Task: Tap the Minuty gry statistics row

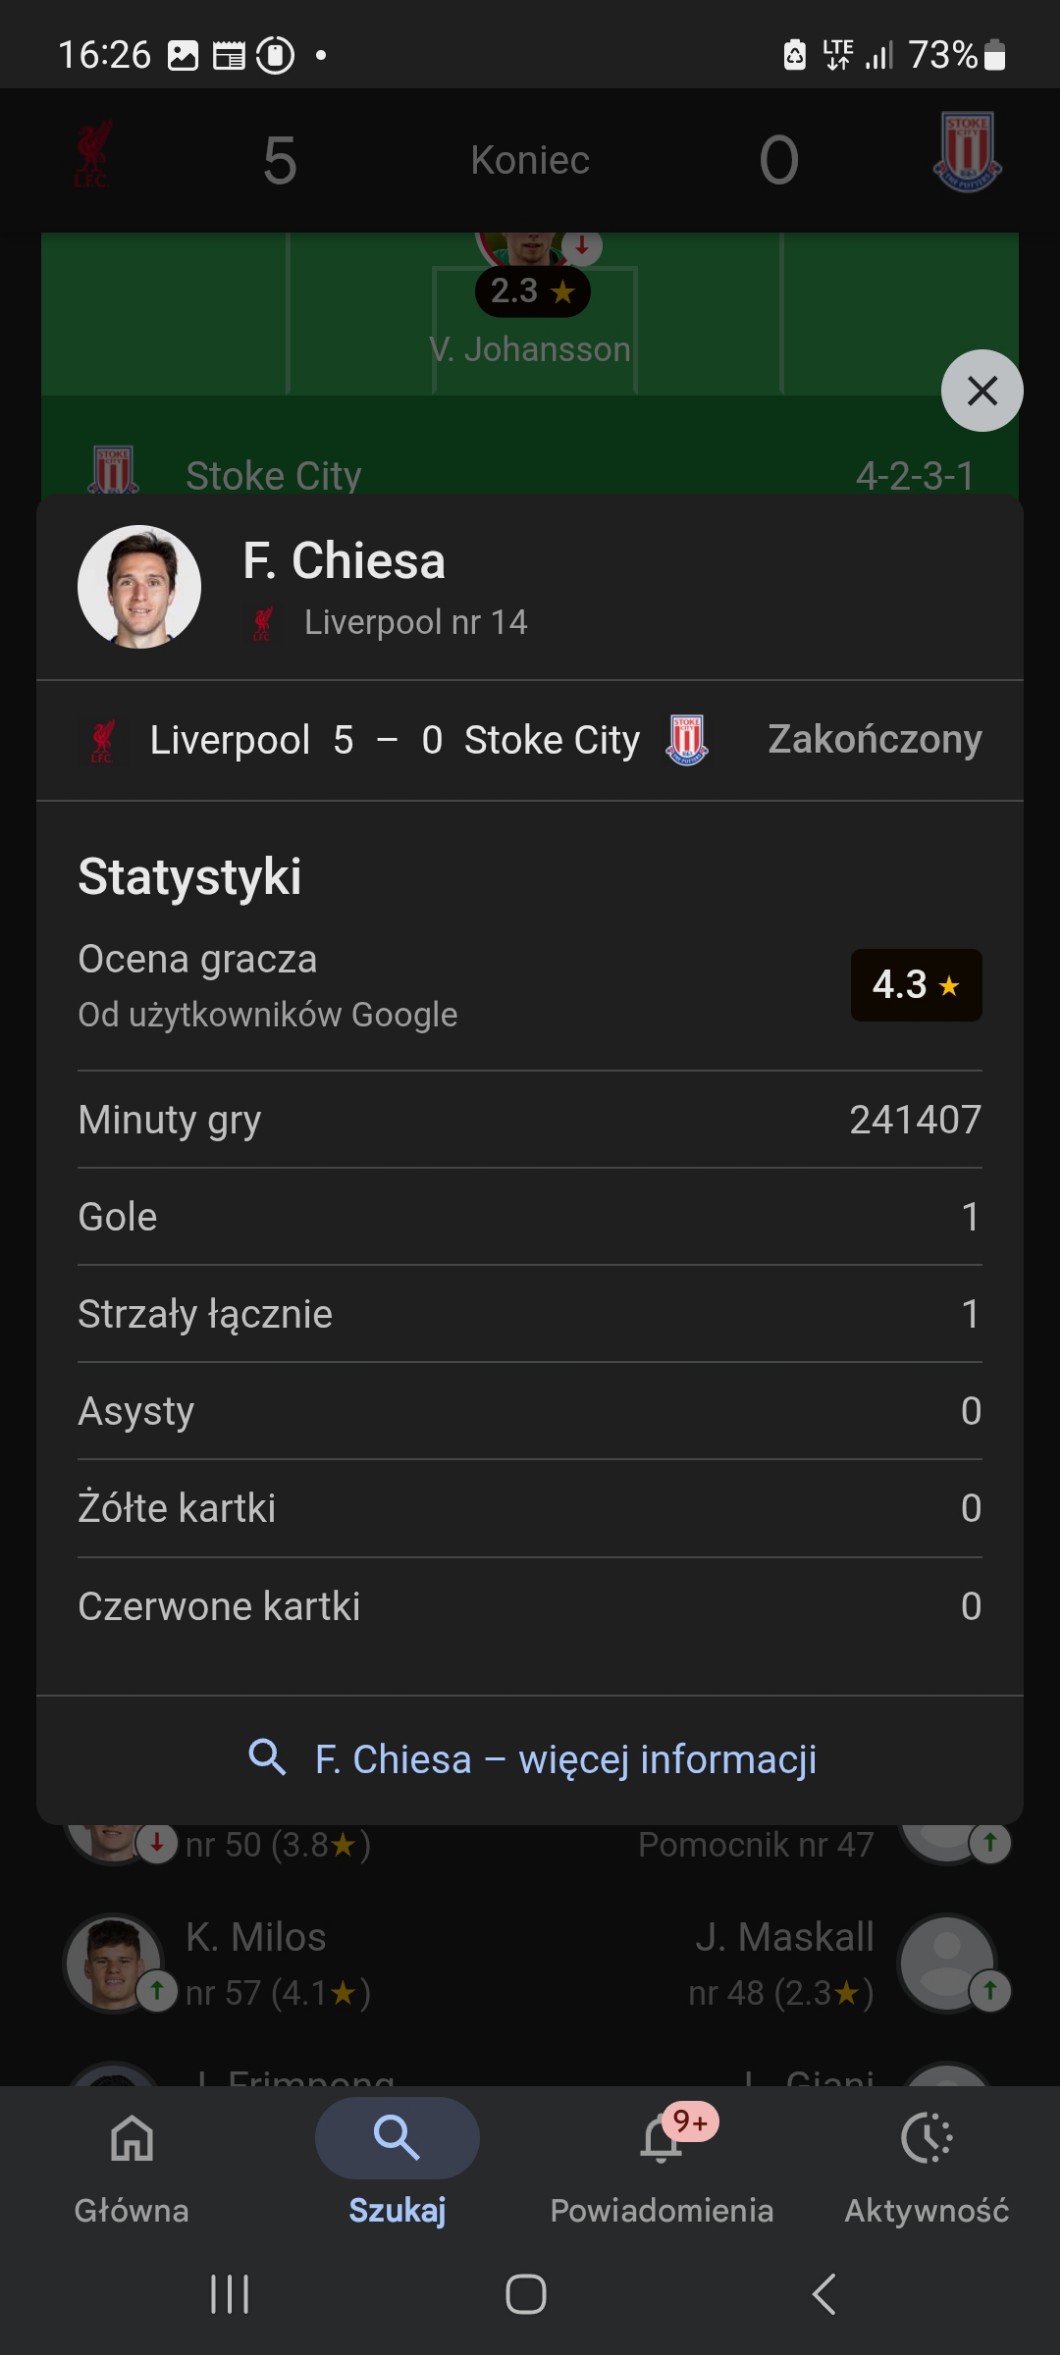Action: point(529,1119)
